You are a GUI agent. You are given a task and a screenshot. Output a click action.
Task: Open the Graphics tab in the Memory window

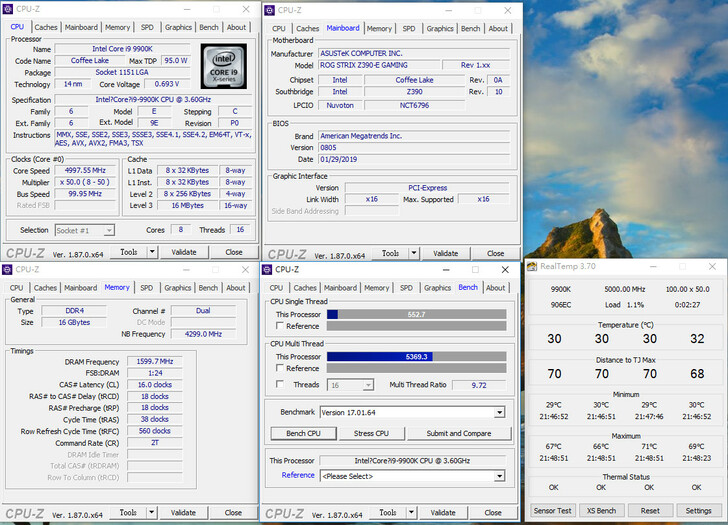tap(178, 288)
